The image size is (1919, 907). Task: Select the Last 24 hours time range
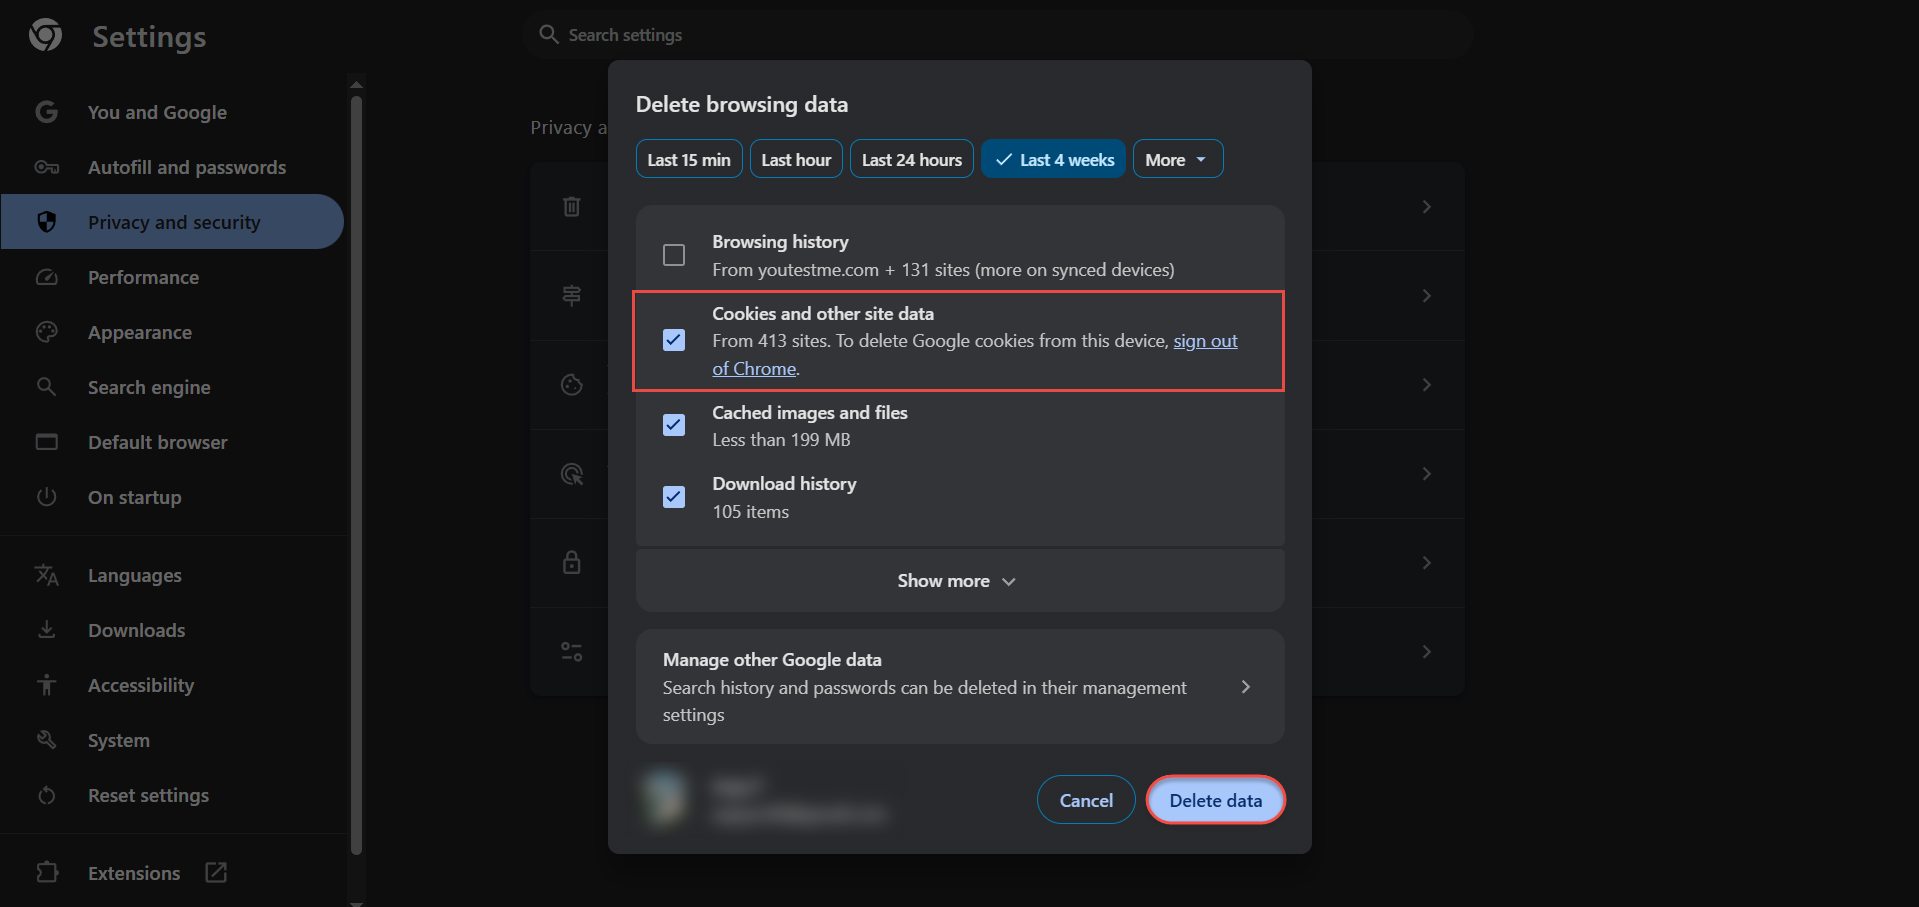click(911, 160)
